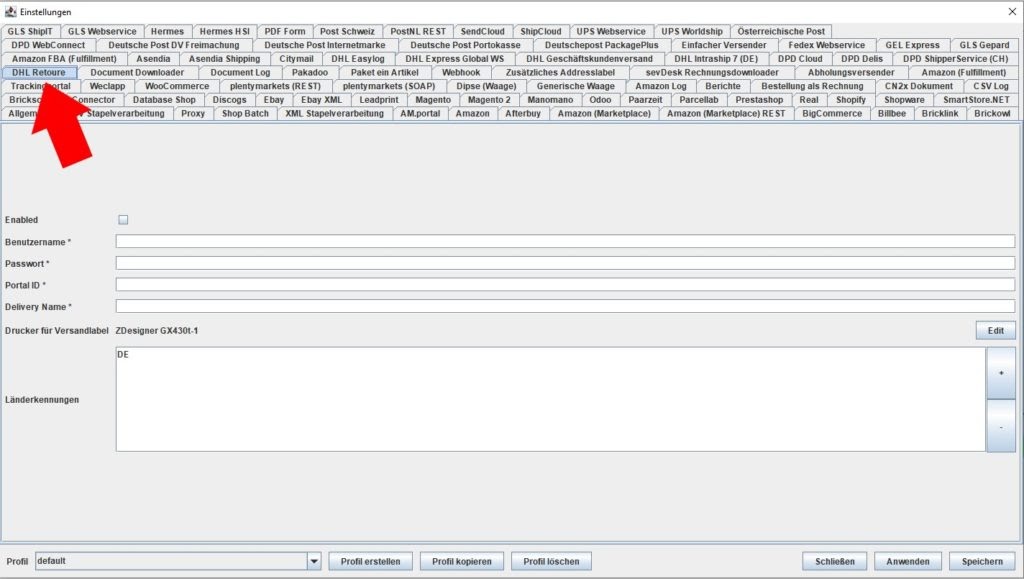Click the Benutzername input field
This screenshot has height=579, width=1024.
pyautogui.click(x=565, y=242)
